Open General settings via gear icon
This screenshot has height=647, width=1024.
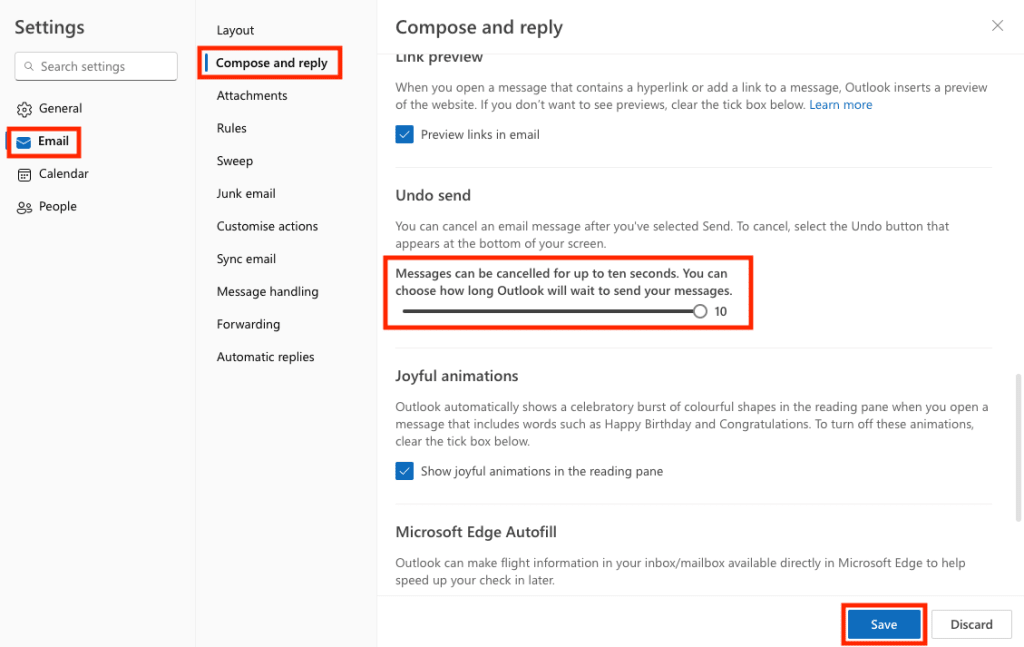[x=22, y=108]
